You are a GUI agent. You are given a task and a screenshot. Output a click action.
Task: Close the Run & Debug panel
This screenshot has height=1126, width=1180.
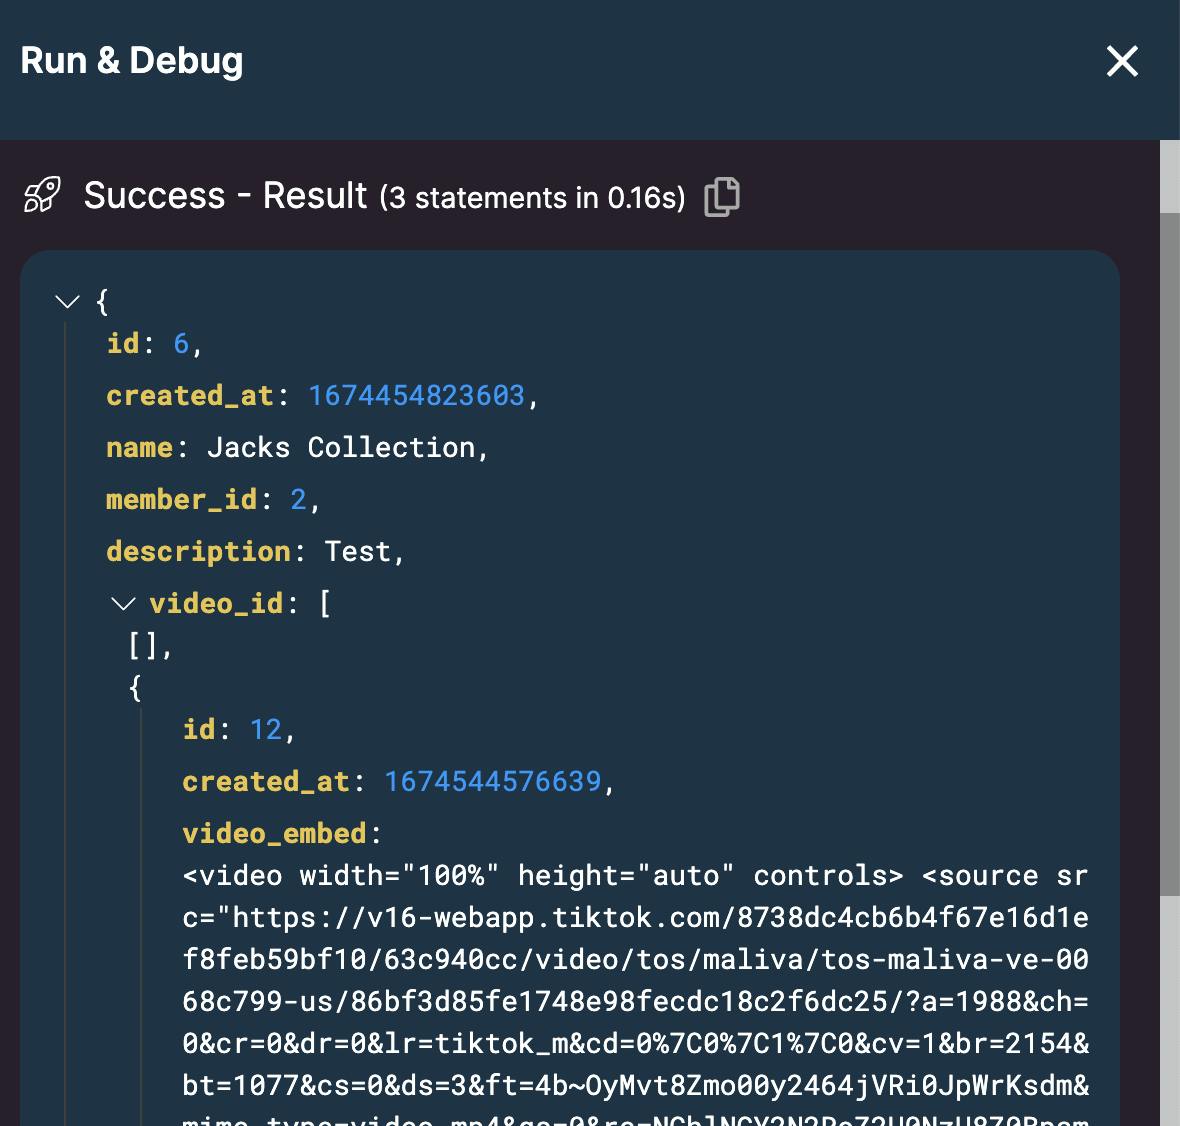(x=1122, y=61)
